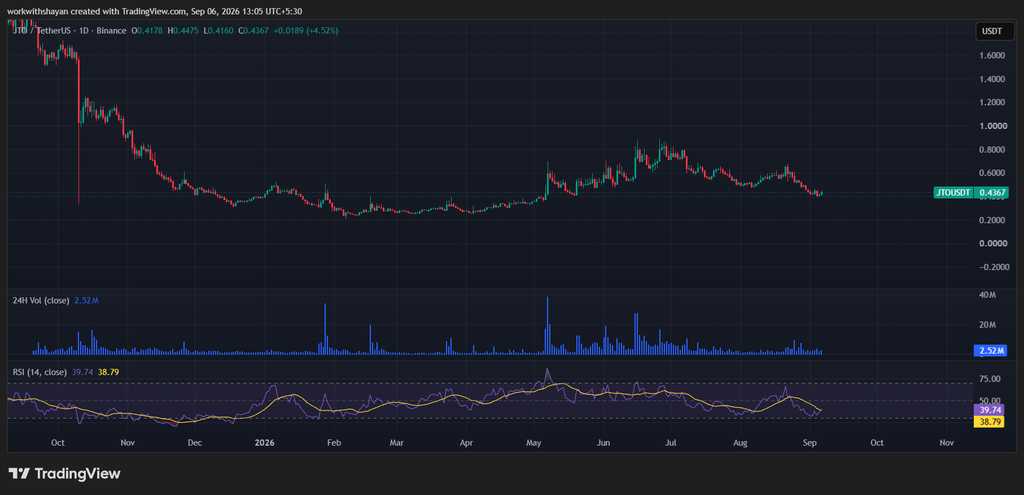Viewport: 1024px width, 495px height.
Task: Click the yellow 38.79 value in RSI legend
Action: (108, 372)
